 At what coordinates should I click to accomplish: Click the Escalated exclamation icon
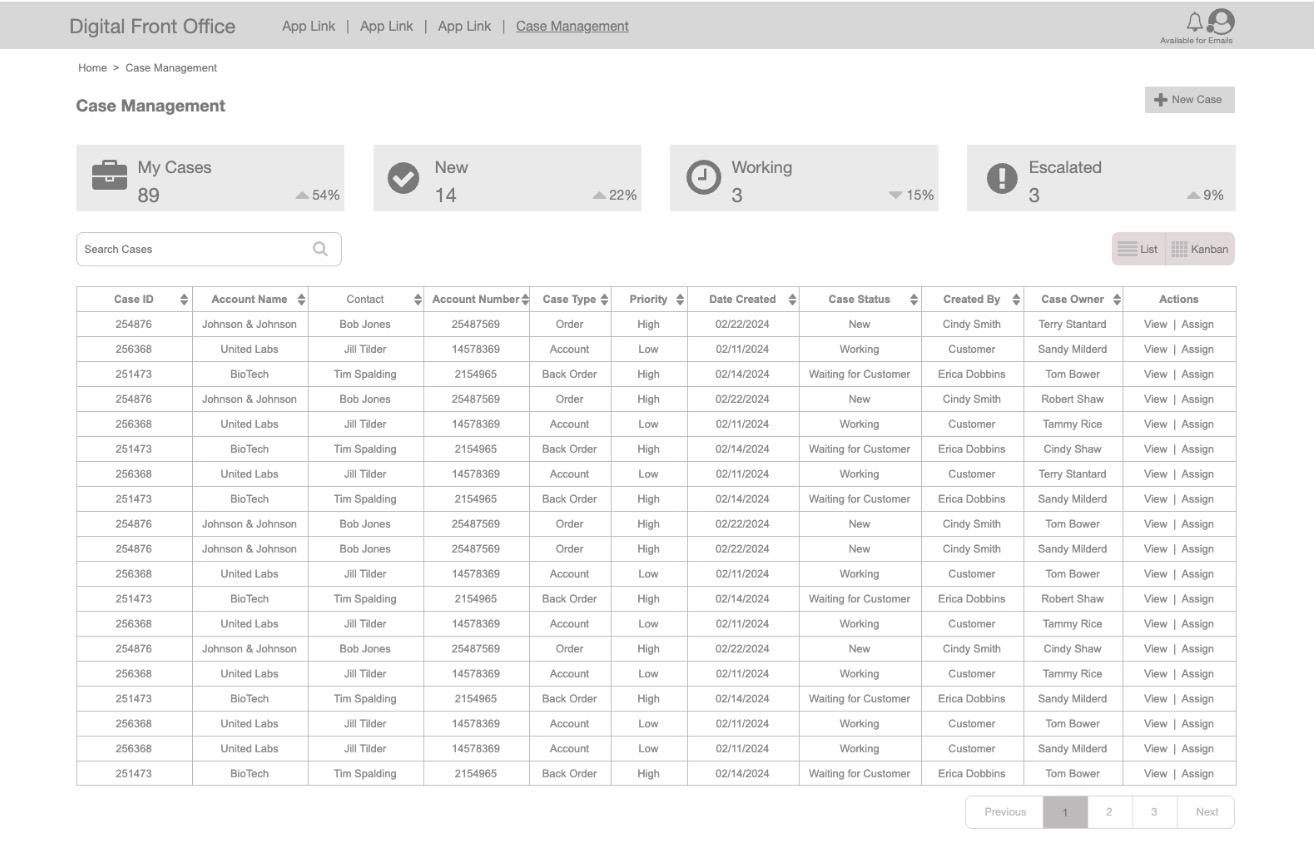[x=1001, y=177]
